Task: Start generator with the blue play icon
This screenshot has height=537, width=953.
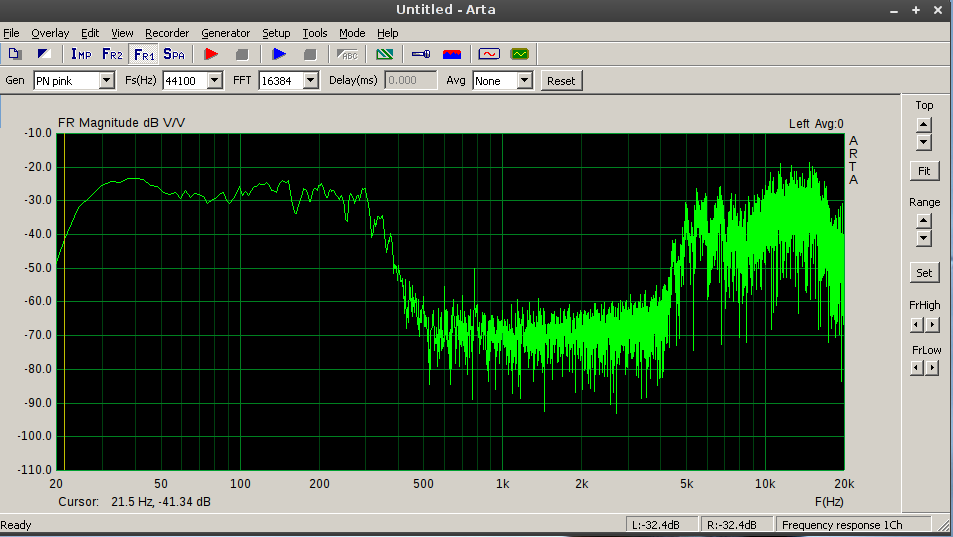Action: [279, 54]
